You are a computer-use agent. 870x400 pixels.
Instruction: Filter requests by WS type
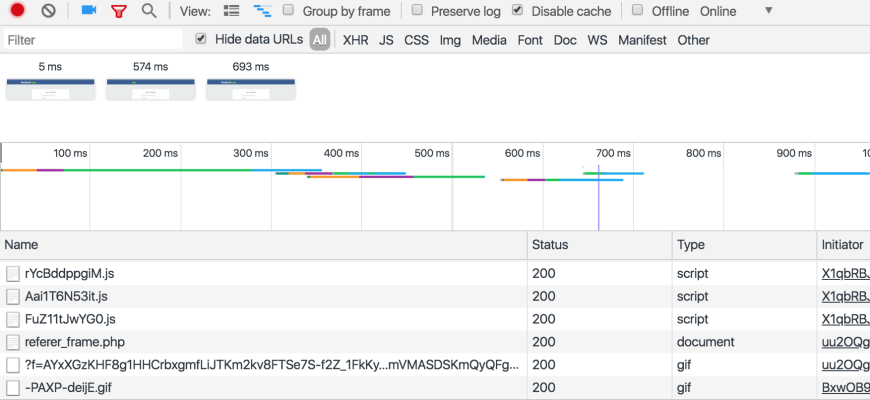click(597, 40)
